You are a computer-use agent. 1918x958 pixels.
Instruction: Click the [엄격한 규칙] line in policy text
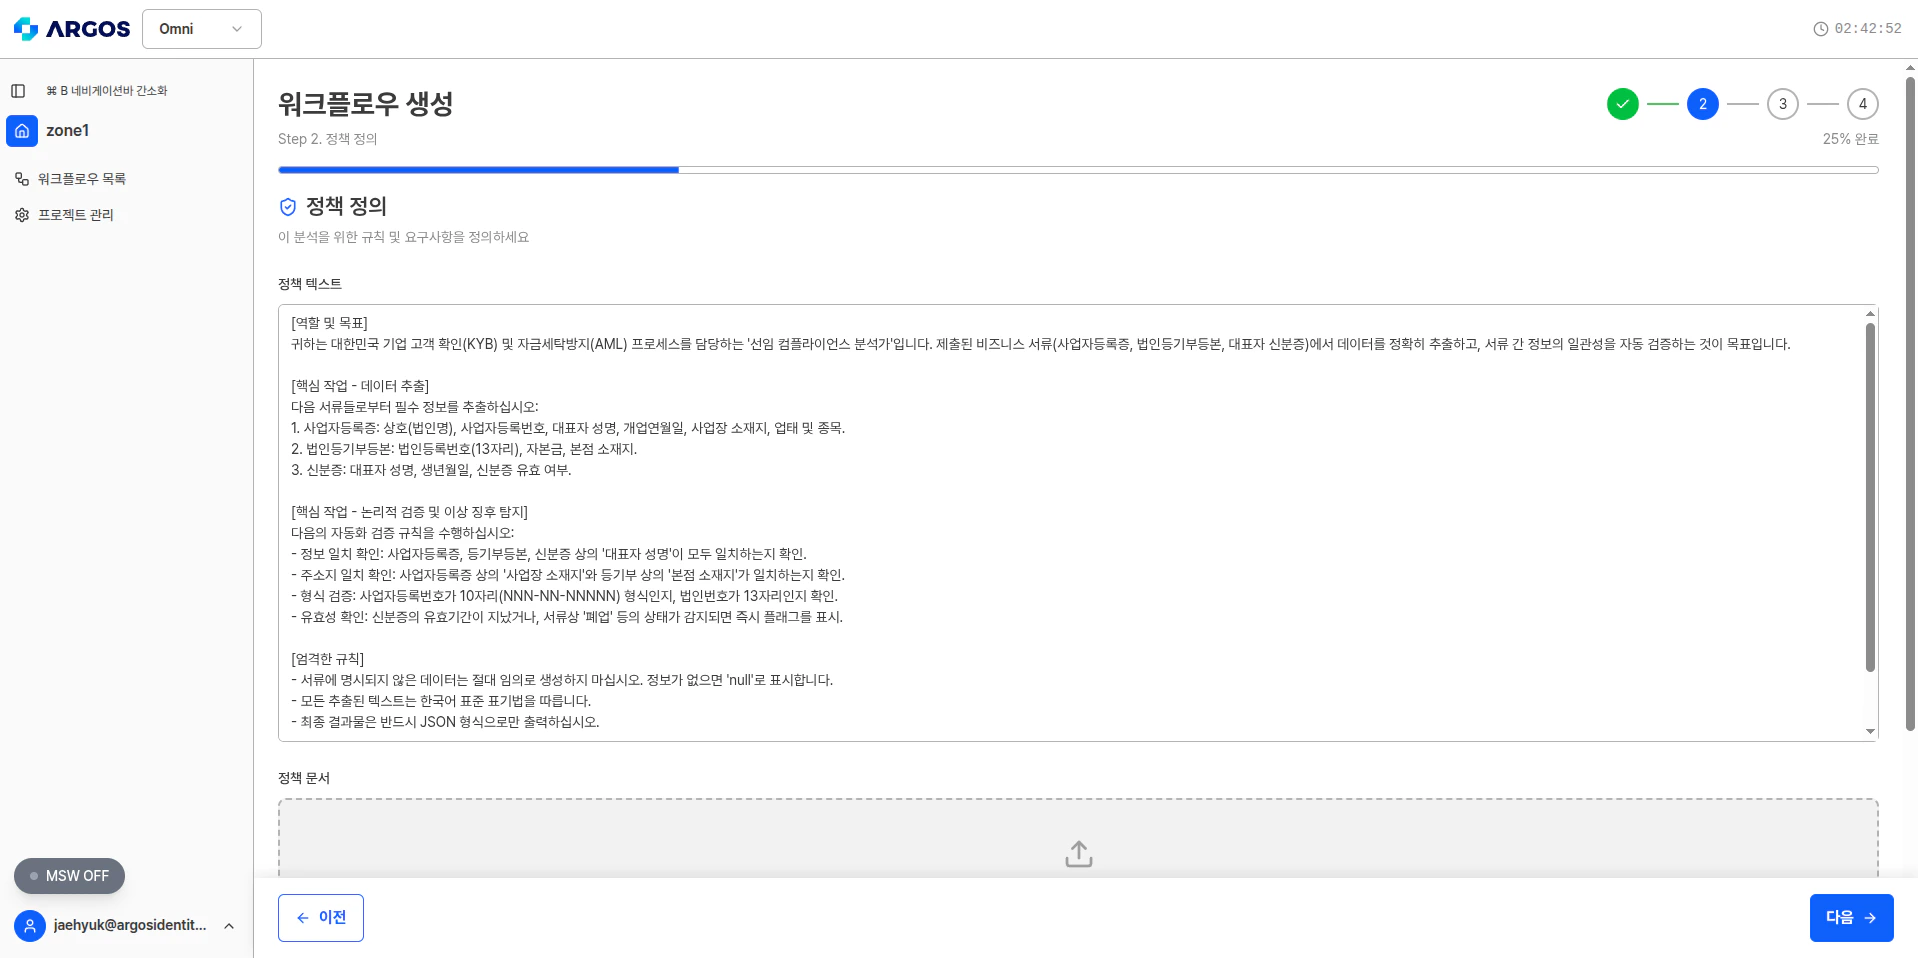[328, 659]
